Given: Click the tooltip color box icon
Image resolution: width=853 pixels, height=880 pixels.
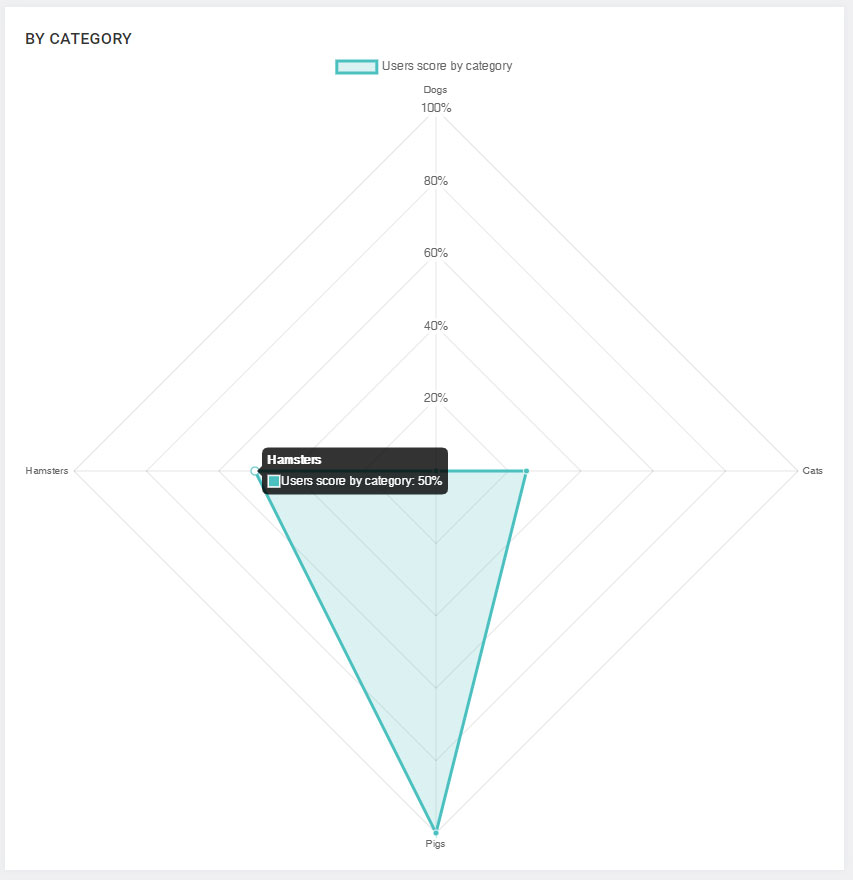Looking at the screenshot, I should click(x=274, y=481).
